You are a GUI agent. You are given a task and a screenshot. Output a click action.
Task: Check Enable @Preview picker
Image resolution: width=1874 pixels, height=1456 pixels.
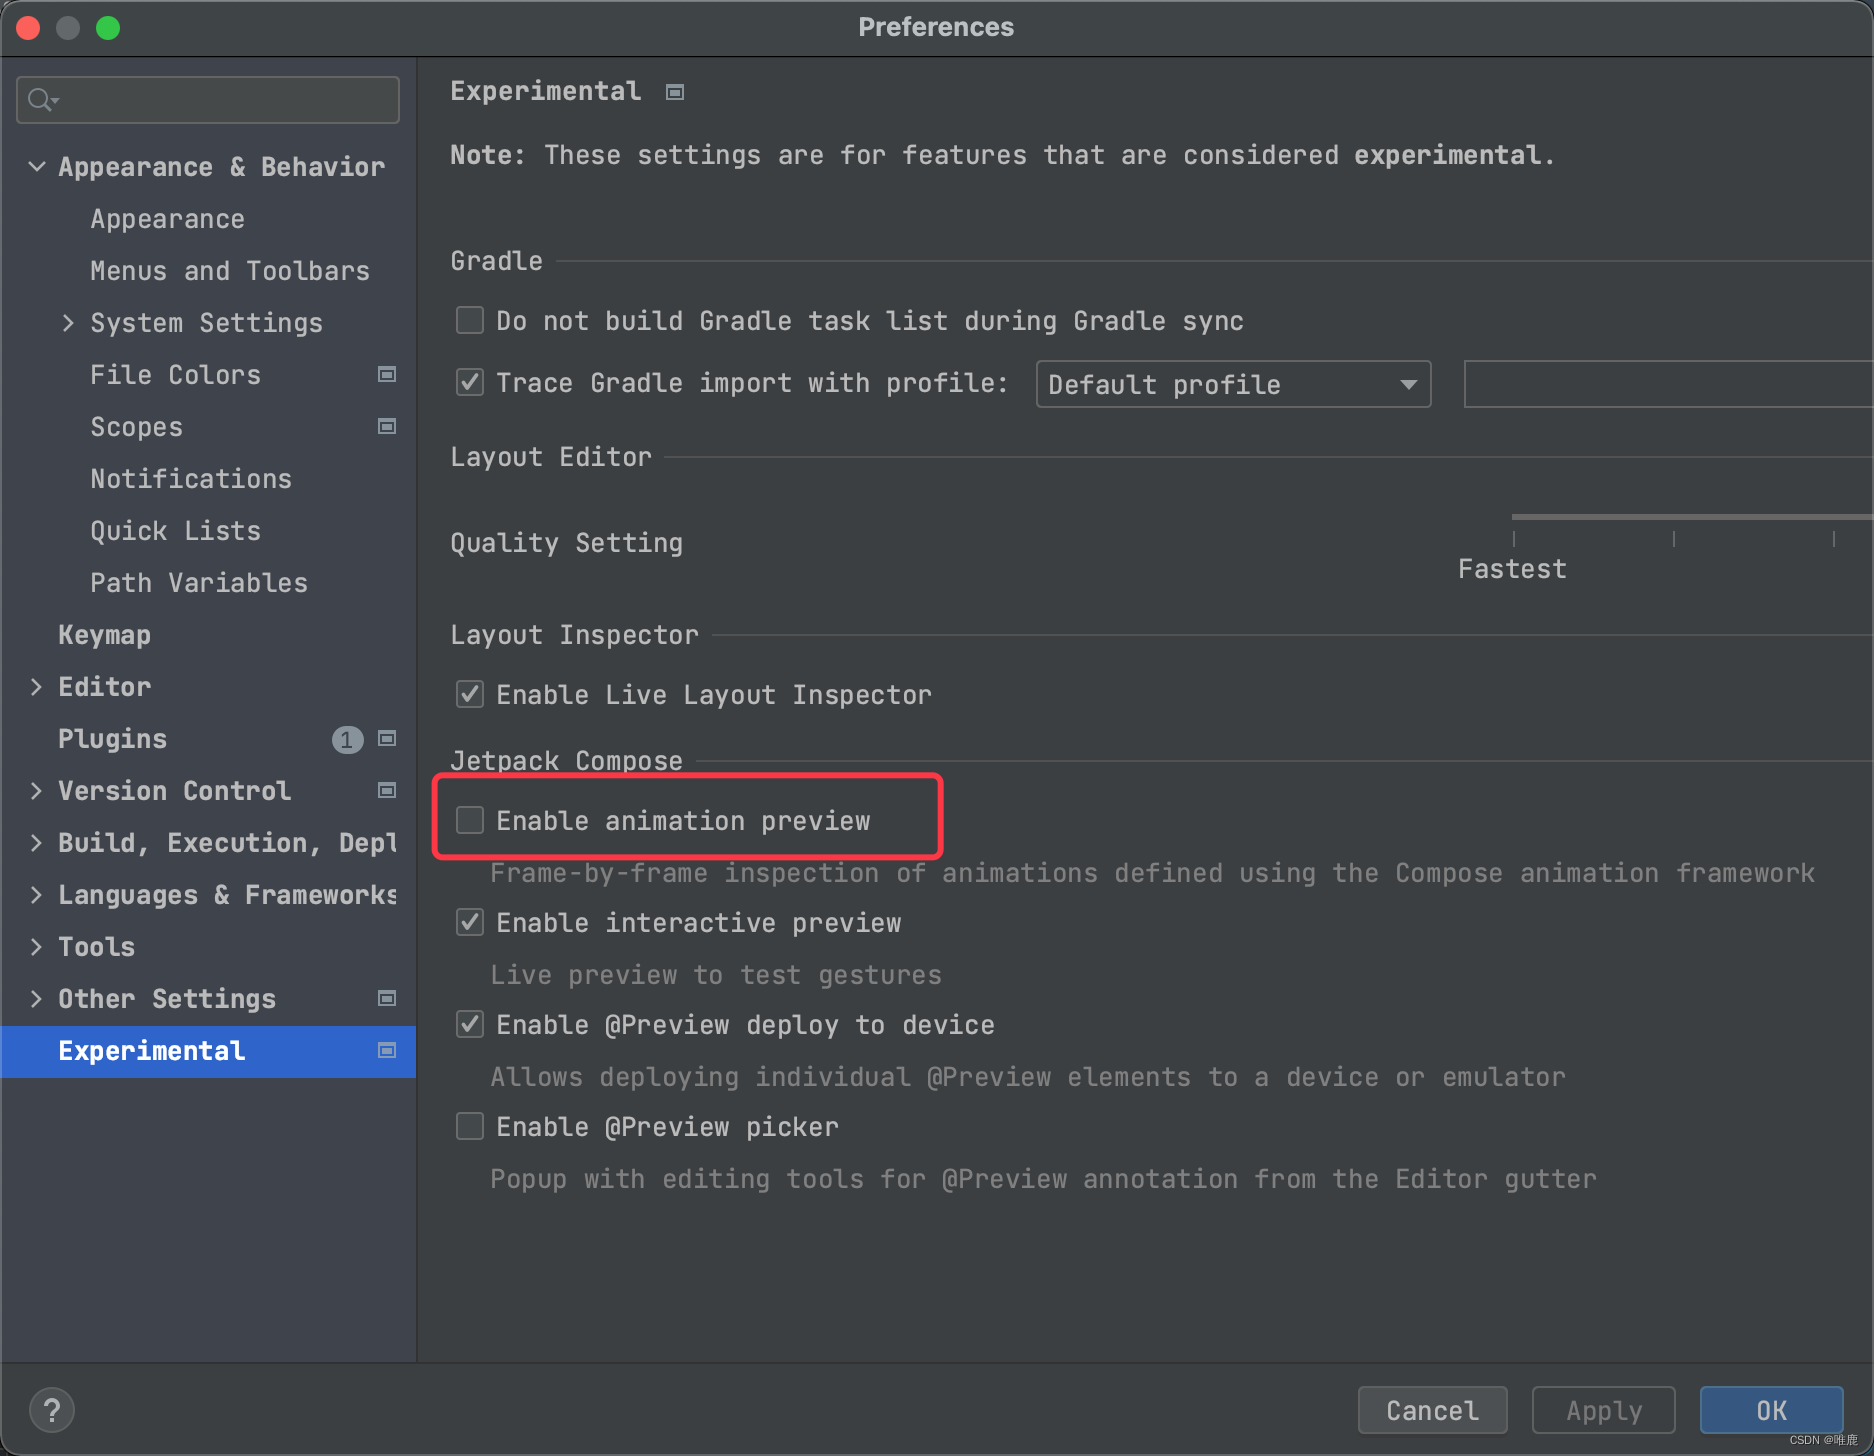click(470, 1126)
